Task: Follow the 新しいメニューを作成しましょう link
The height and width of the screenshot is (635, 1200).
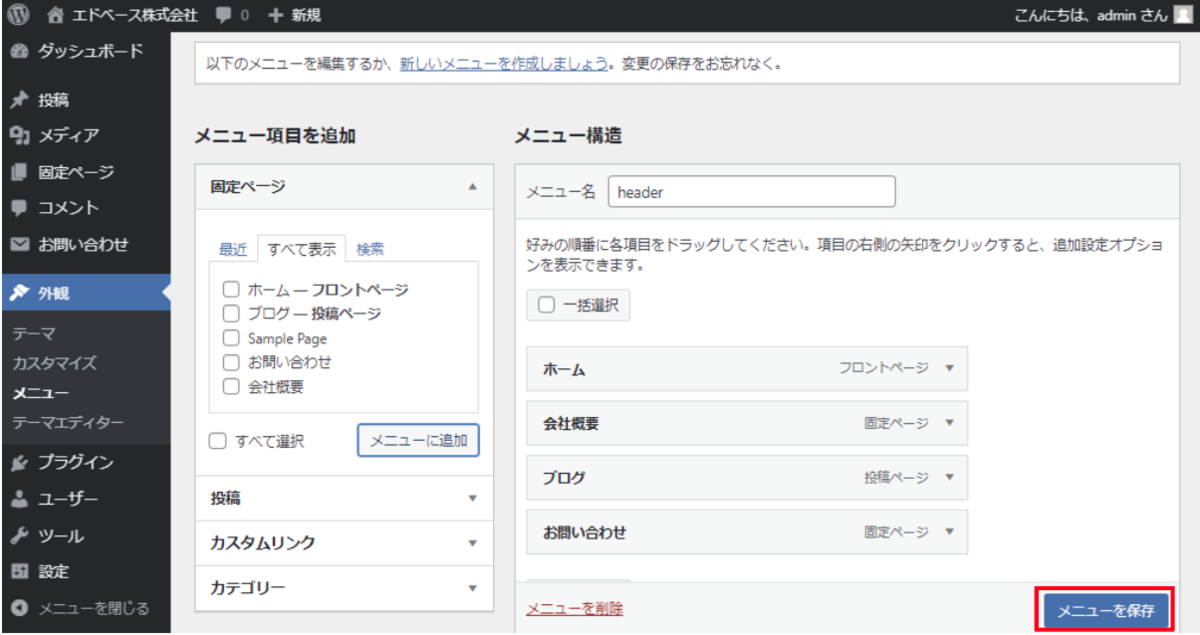Action: 504,64
